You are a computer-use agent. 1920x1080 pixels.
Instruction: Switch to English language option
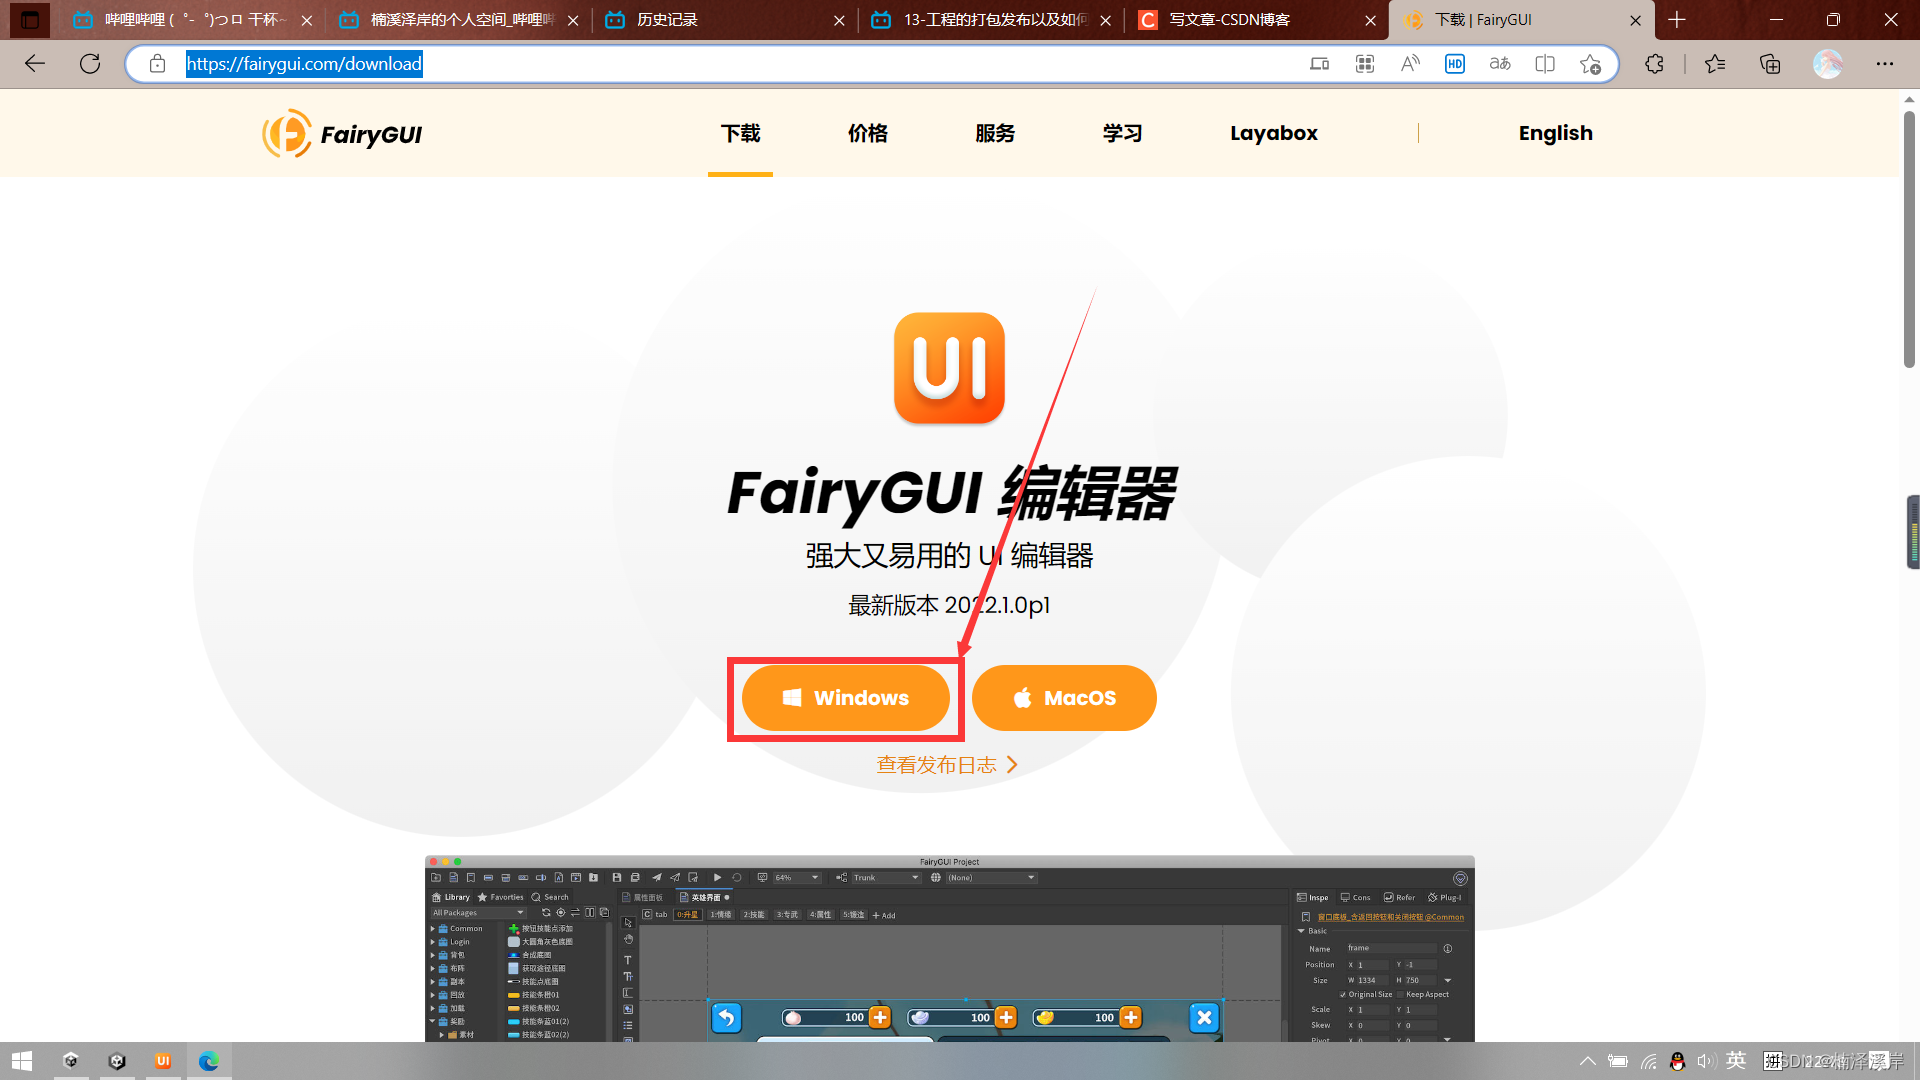click(x=1556, y=133)
